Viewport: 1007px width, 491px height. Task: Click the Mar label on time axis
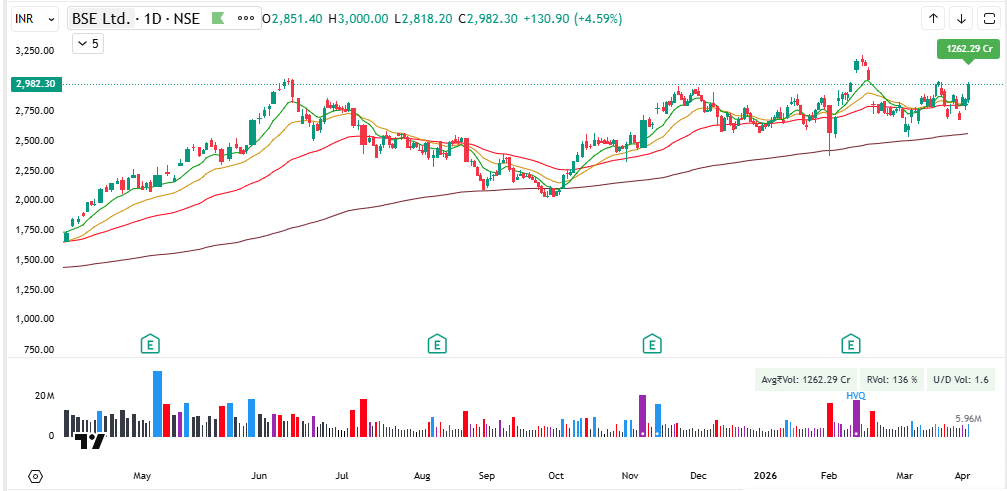(905, 476)
